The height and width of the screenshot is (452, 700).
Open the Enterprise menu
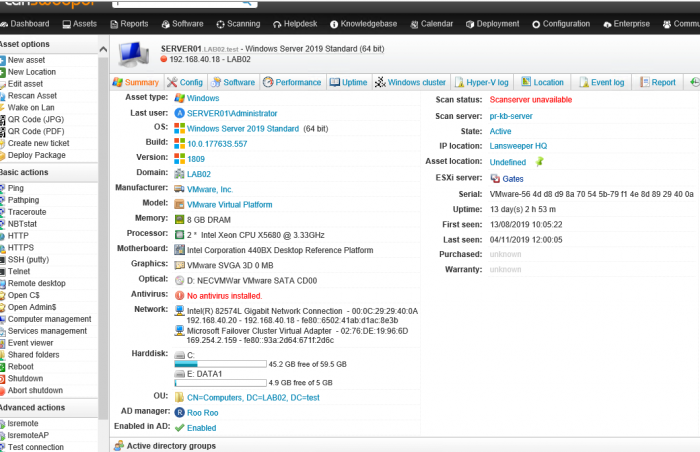point(626,24)
